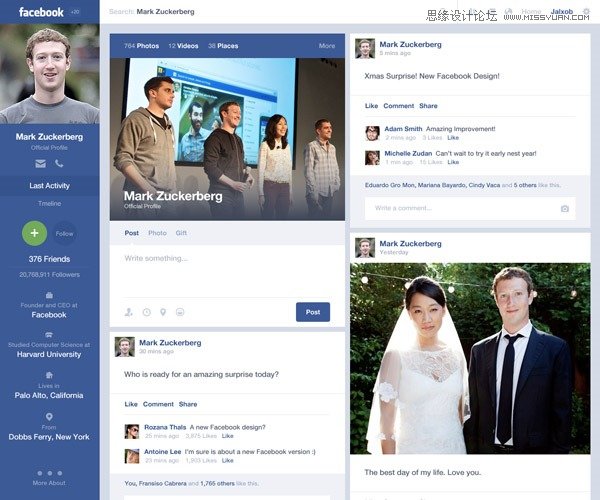Click education icon above Harvard University
Viewport: 600px width, 500px height.
coord(49,335)
